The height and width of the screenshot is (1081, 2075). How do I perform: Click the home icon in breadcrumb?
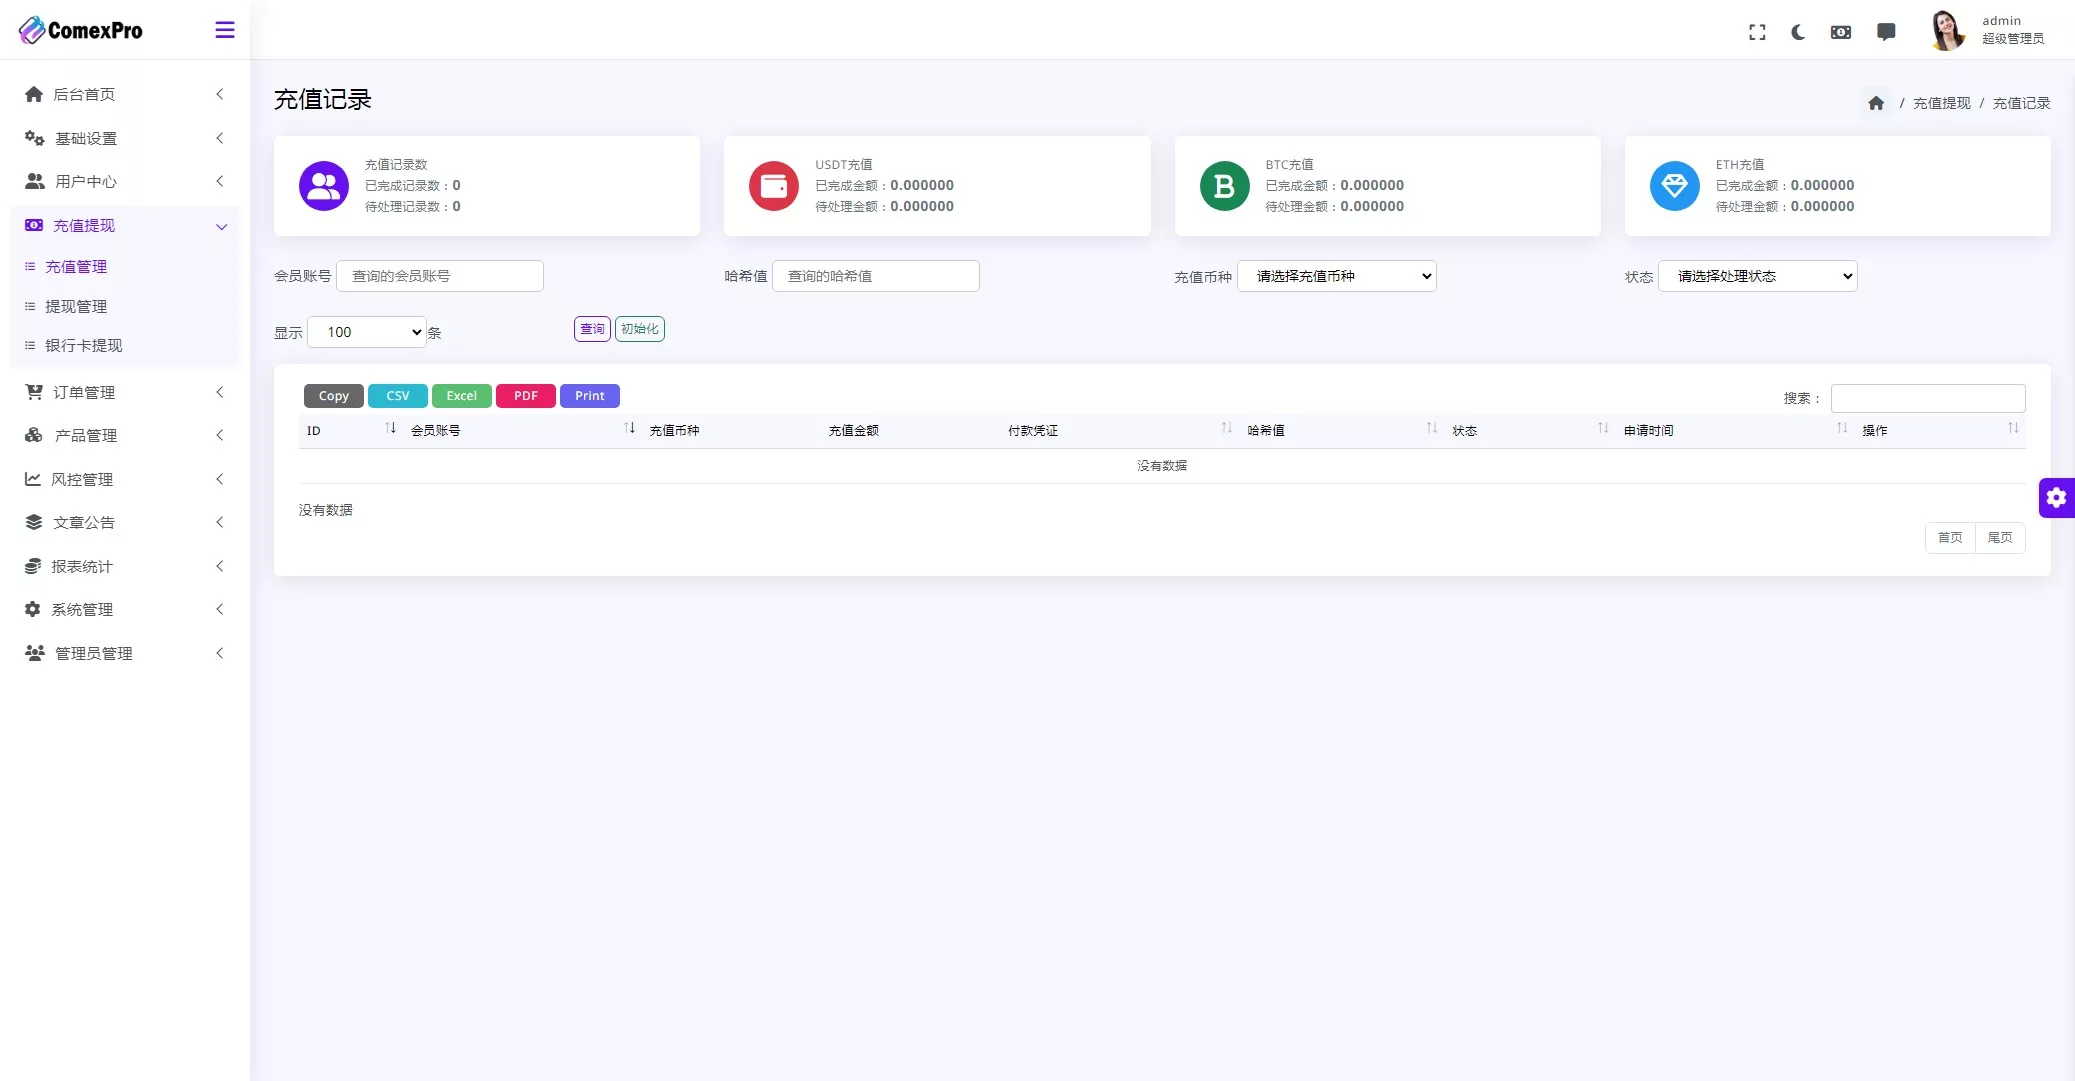click(1876, 103)
